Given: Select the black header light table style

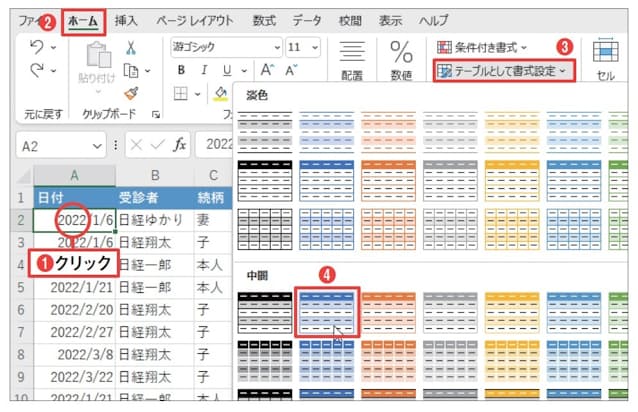Looking at the screenshot, I should (x=265, y=181).
